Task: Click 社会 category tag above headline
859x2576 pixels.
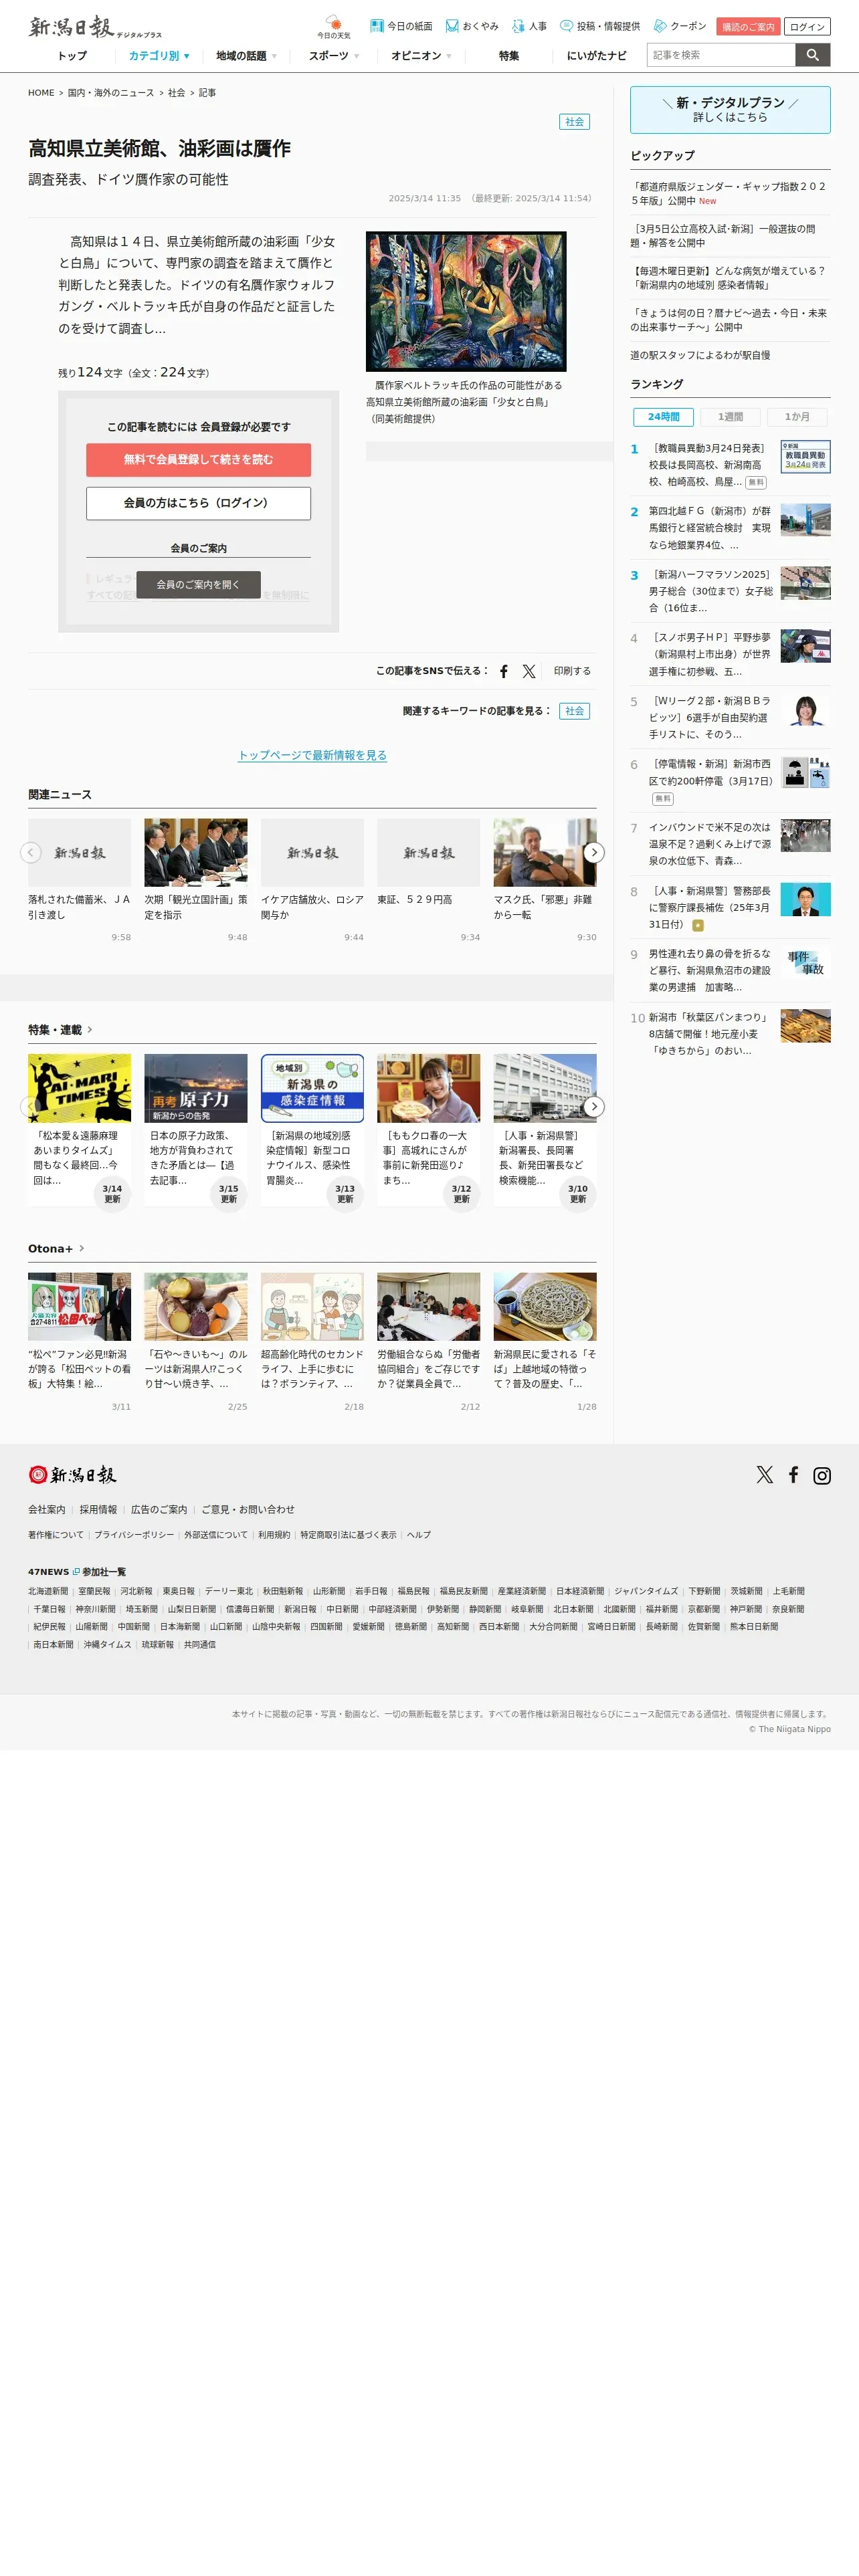Action: coord(574,122)
